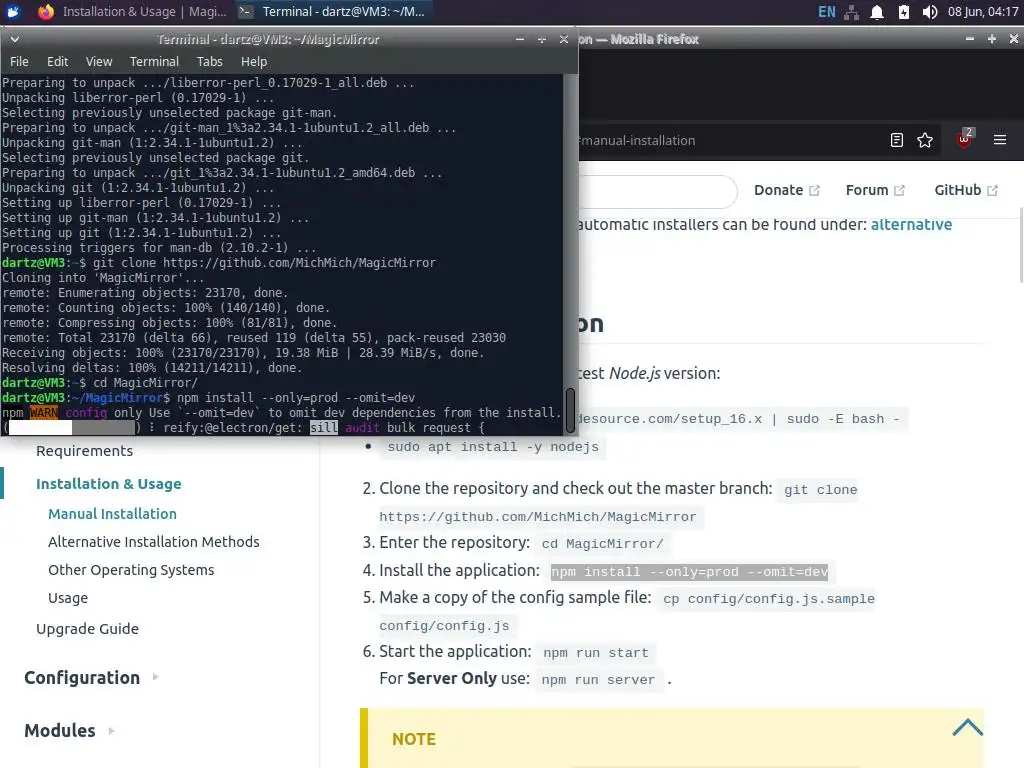The width and height of the screenshot is (1024, 768).
Task: Expand the Configuration section arrow
Action: click(x=155, y=677)
